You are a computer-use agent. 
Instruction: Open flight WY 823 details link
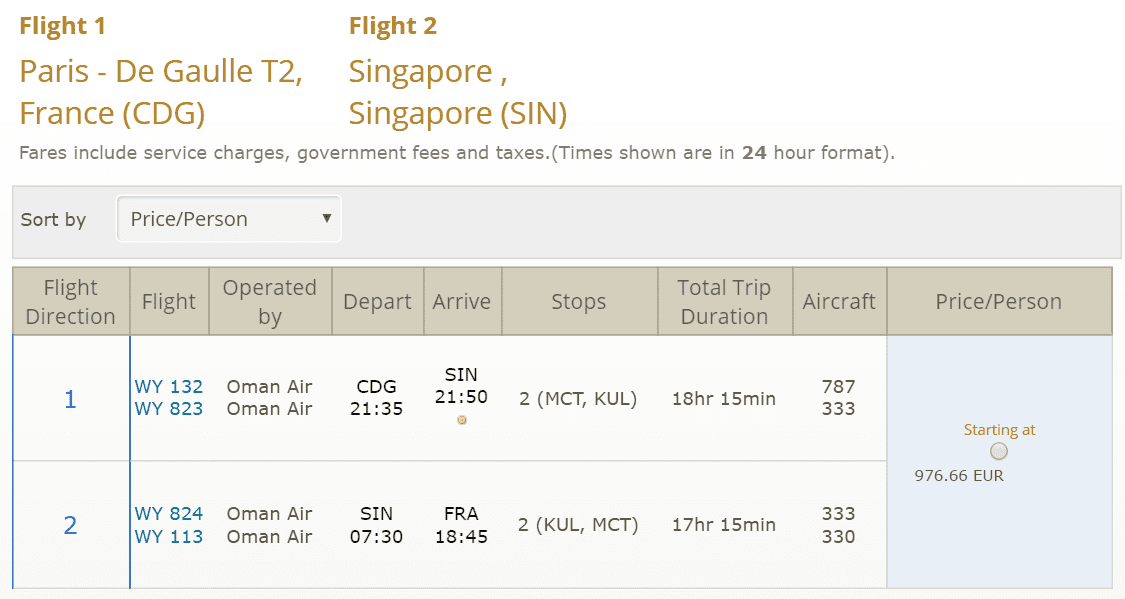[169, 409]
